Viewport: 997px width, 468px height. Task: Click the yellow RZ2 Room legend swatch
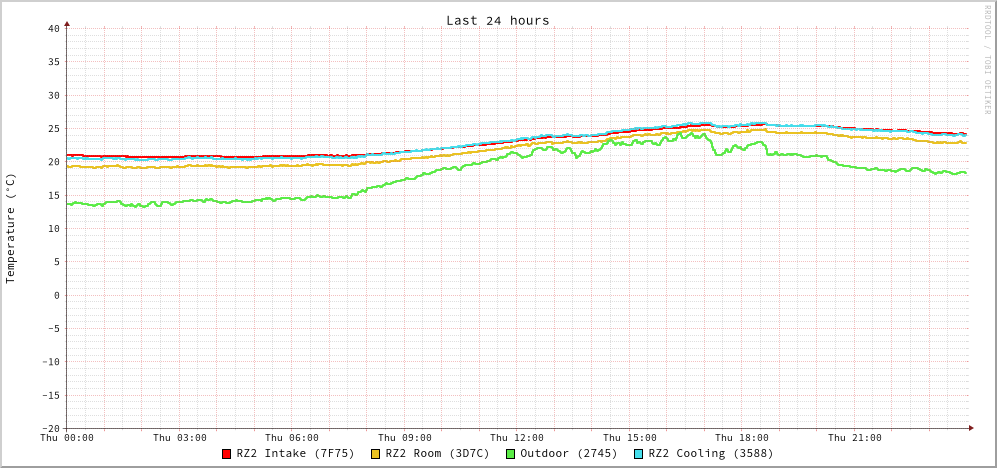pyautogui.click(x=375, y=454)
